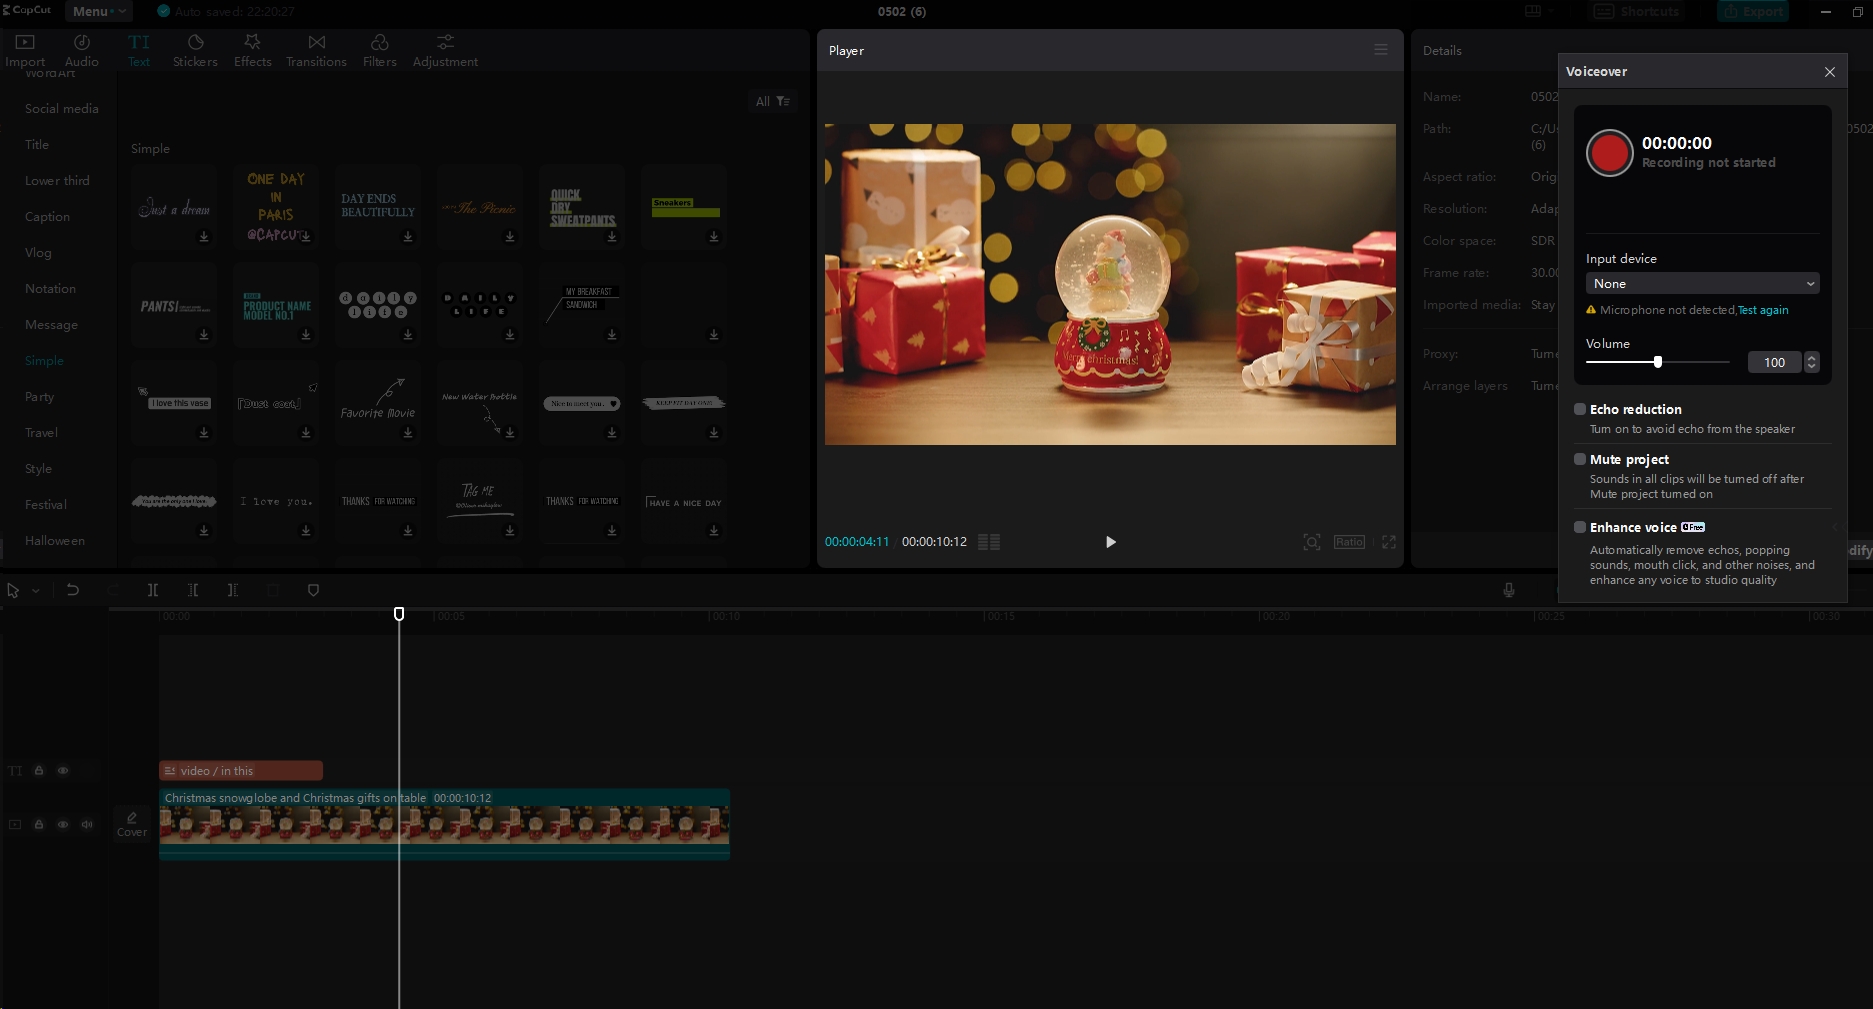
Task: Open the Stickers tab
Action: pos(195,50)
